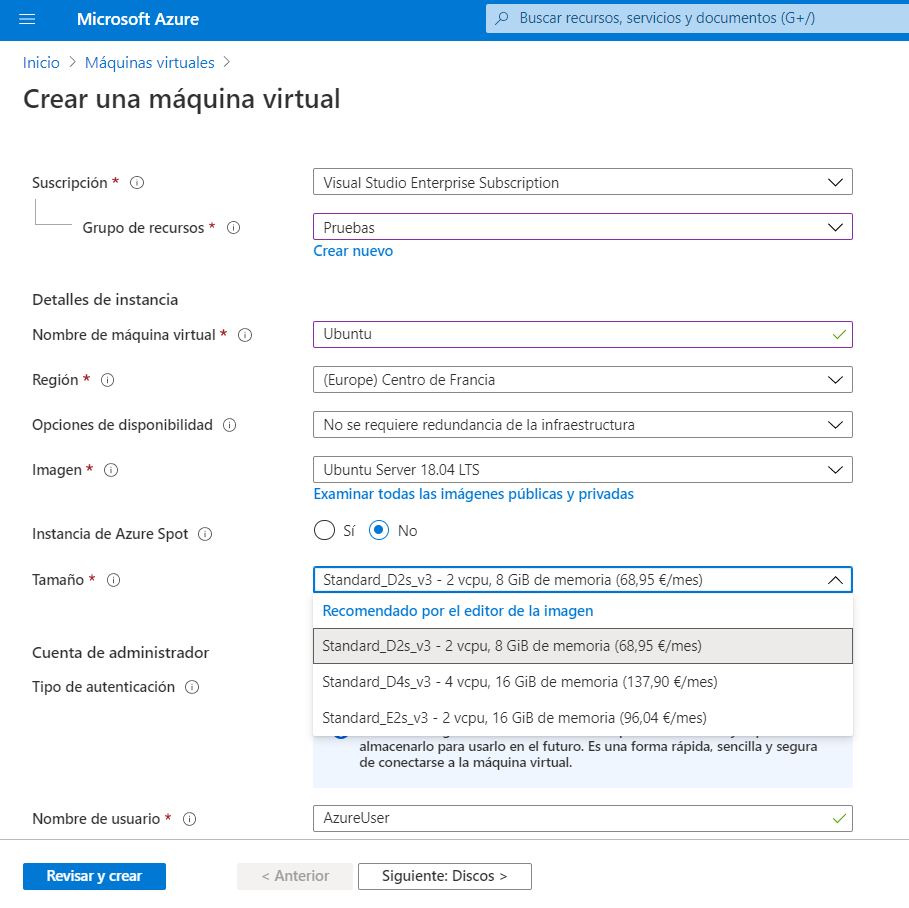Open Opciones de disponibilidad dropdown
Image resolution: width=909 pixels, height=908 pixels.
(583, 424)
